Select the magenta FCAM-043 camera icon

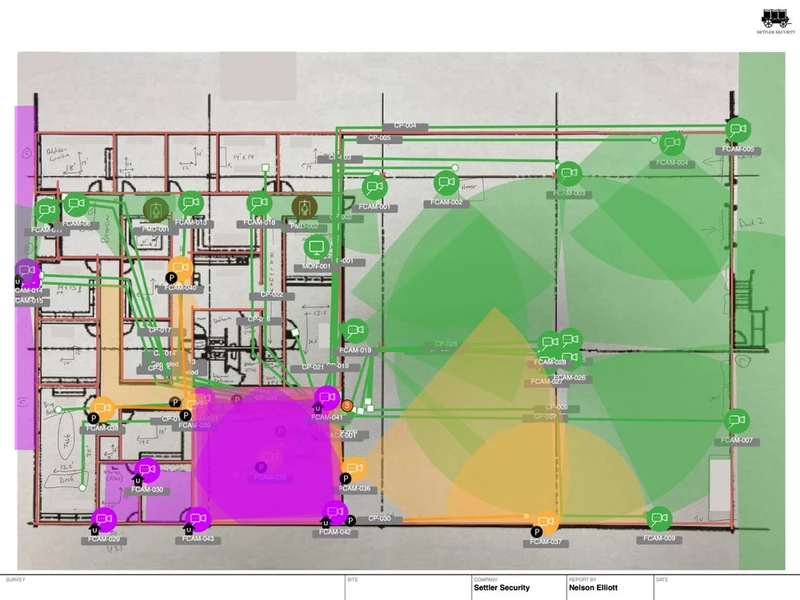(x=198, y=520)
